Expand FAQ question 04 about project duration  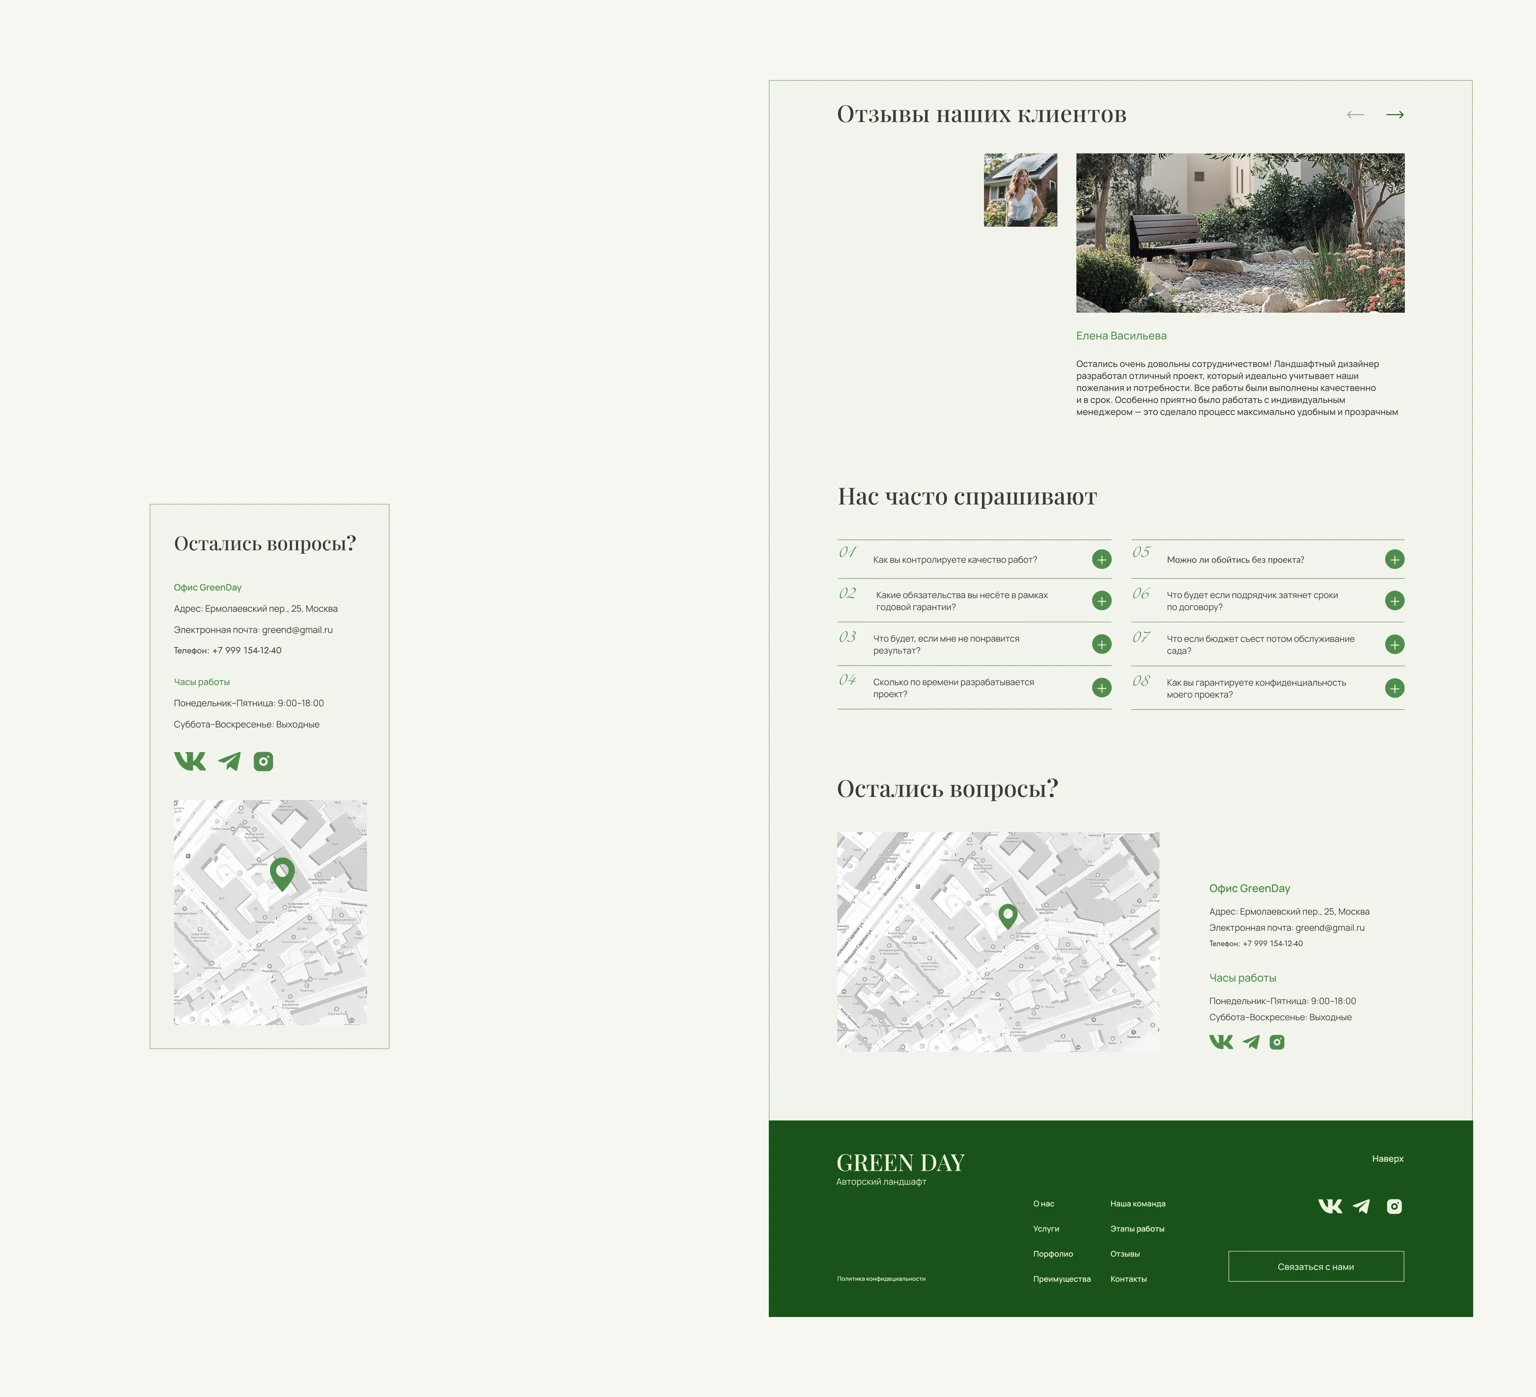[x=1101, y=688]
